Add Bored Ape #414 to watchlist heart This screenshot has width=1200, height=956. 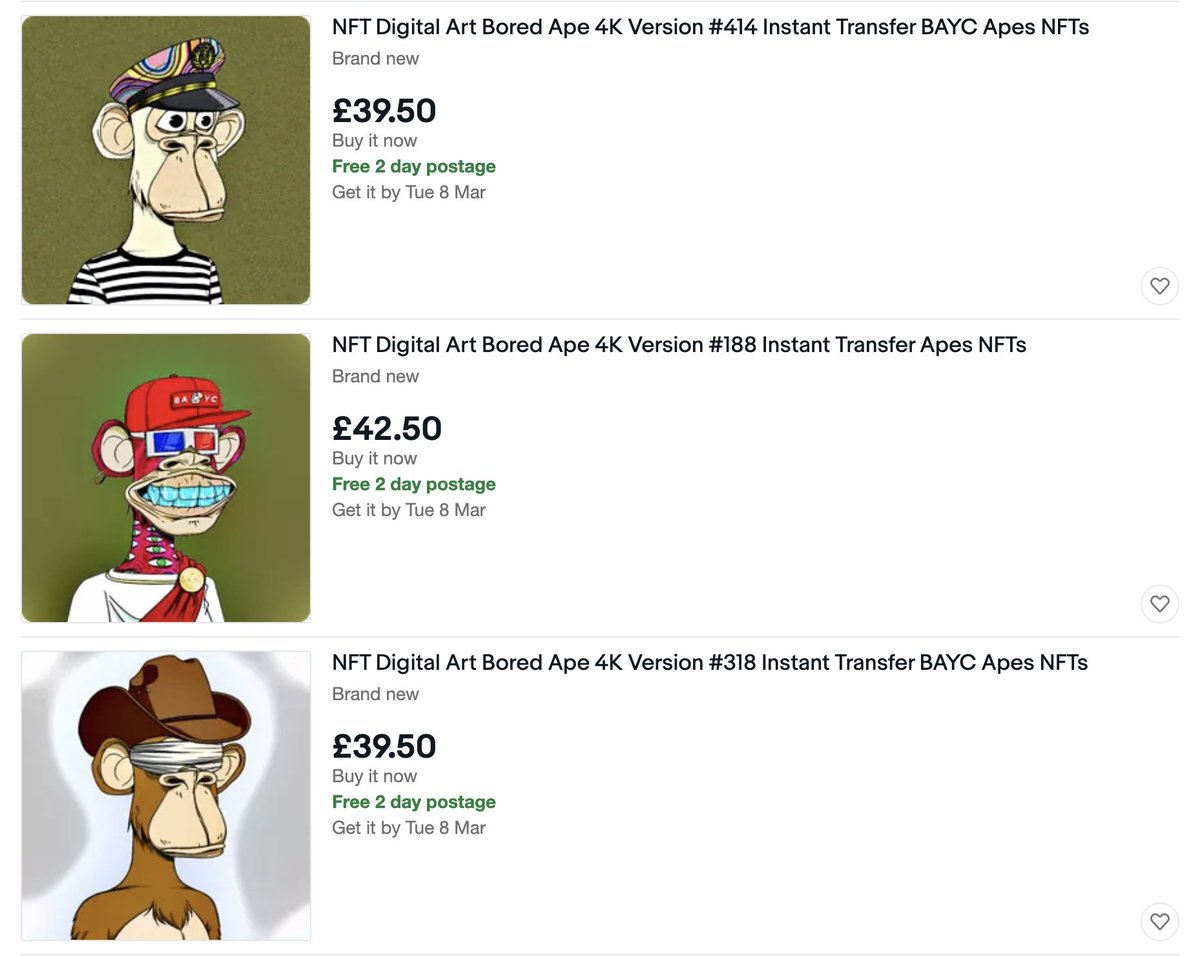point(1159,286)
